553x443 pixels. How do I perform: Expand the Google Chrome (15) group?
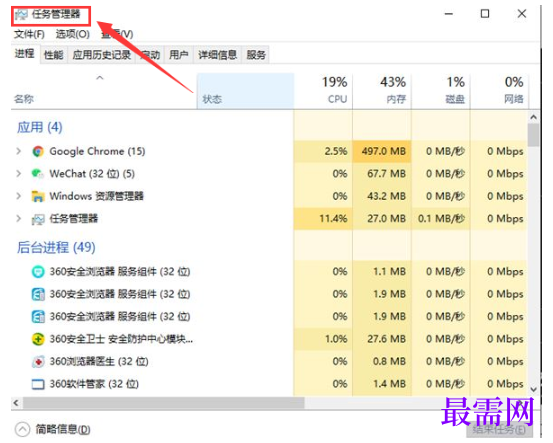pyautogui.click(x=19, y=151)
